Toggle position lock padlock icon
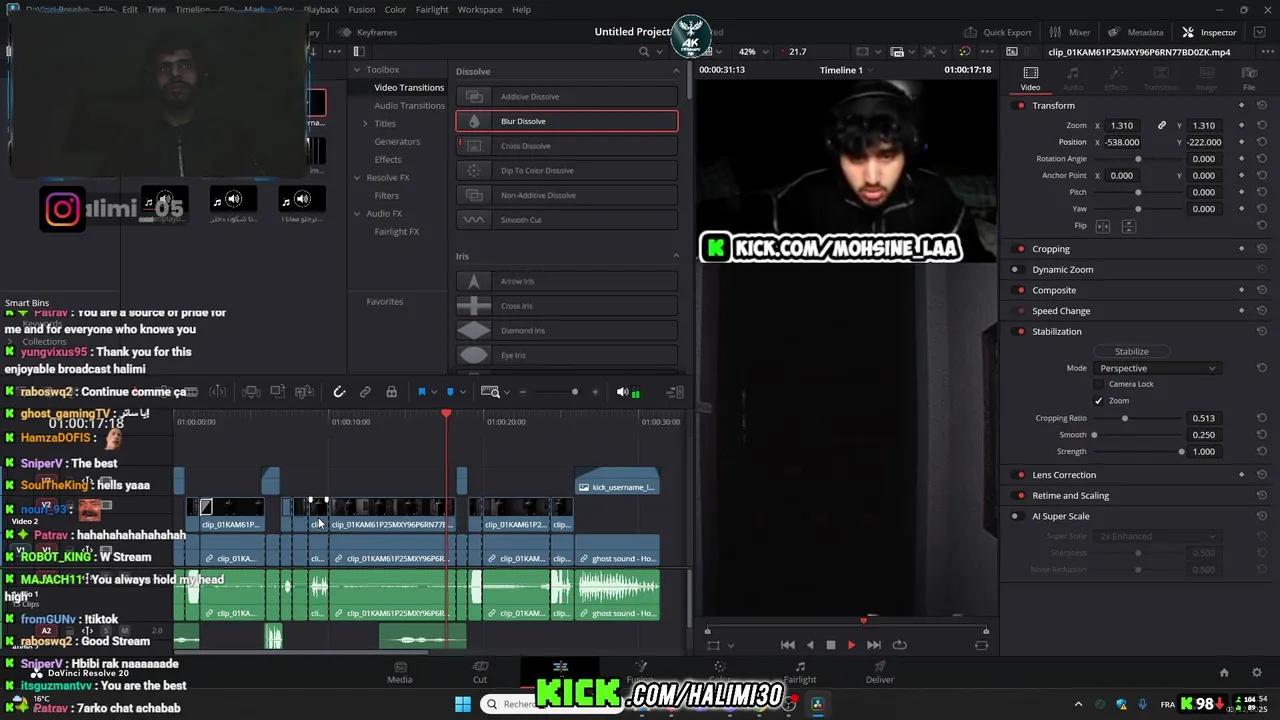The height and width of the screenshot is (720, 1280). pos(391,392)
